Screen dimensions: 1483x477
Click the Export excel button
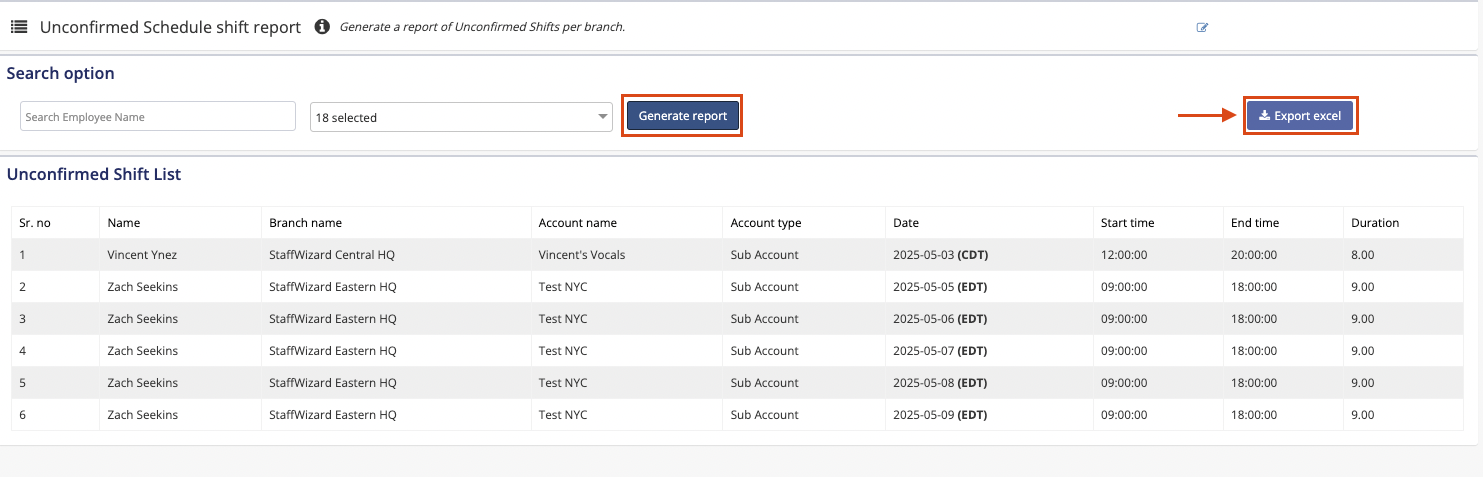1300,116
